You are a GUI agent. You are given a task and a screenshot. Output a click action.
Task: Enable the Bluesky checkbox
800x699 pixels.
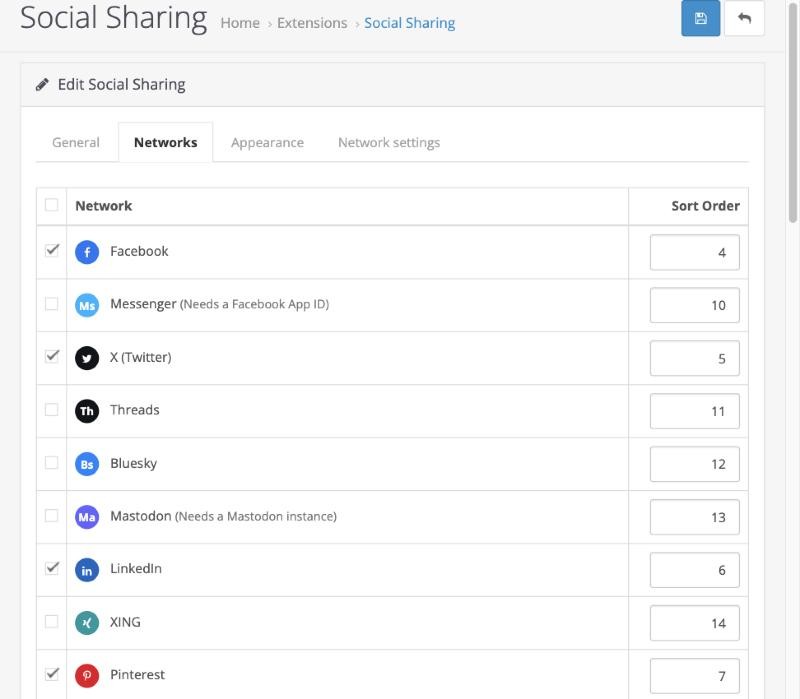coord(52,463)
